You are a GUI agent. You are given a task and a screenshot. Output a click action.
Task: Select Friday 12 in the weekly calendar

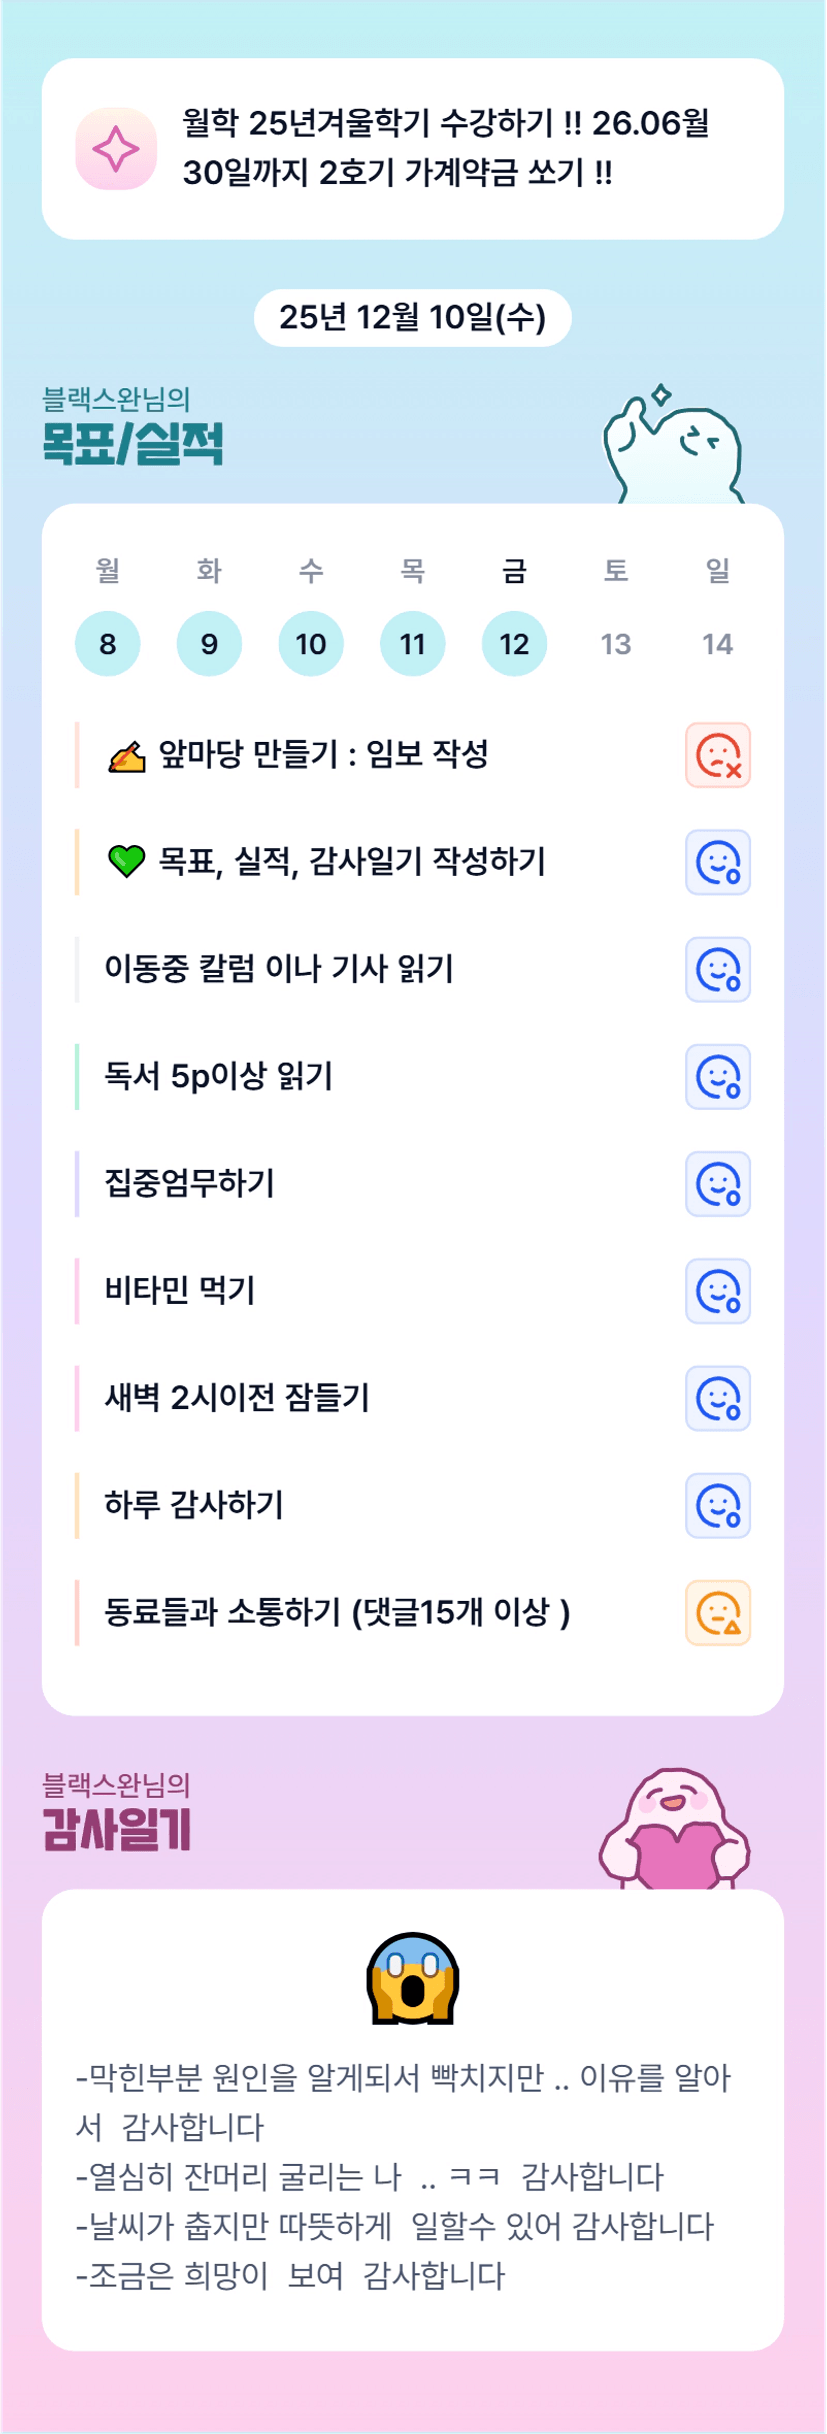click(514, 643)
